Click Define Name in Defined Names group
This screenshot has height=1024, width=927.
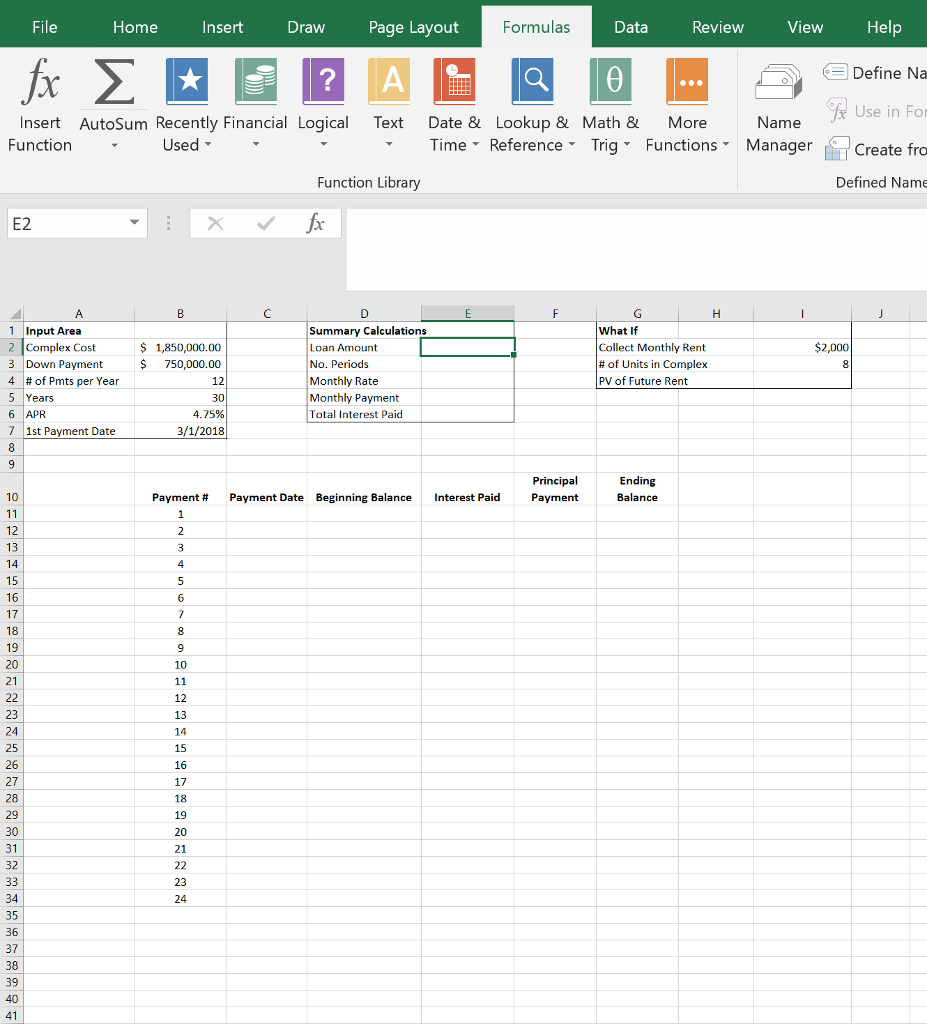[x=874, y=72]
